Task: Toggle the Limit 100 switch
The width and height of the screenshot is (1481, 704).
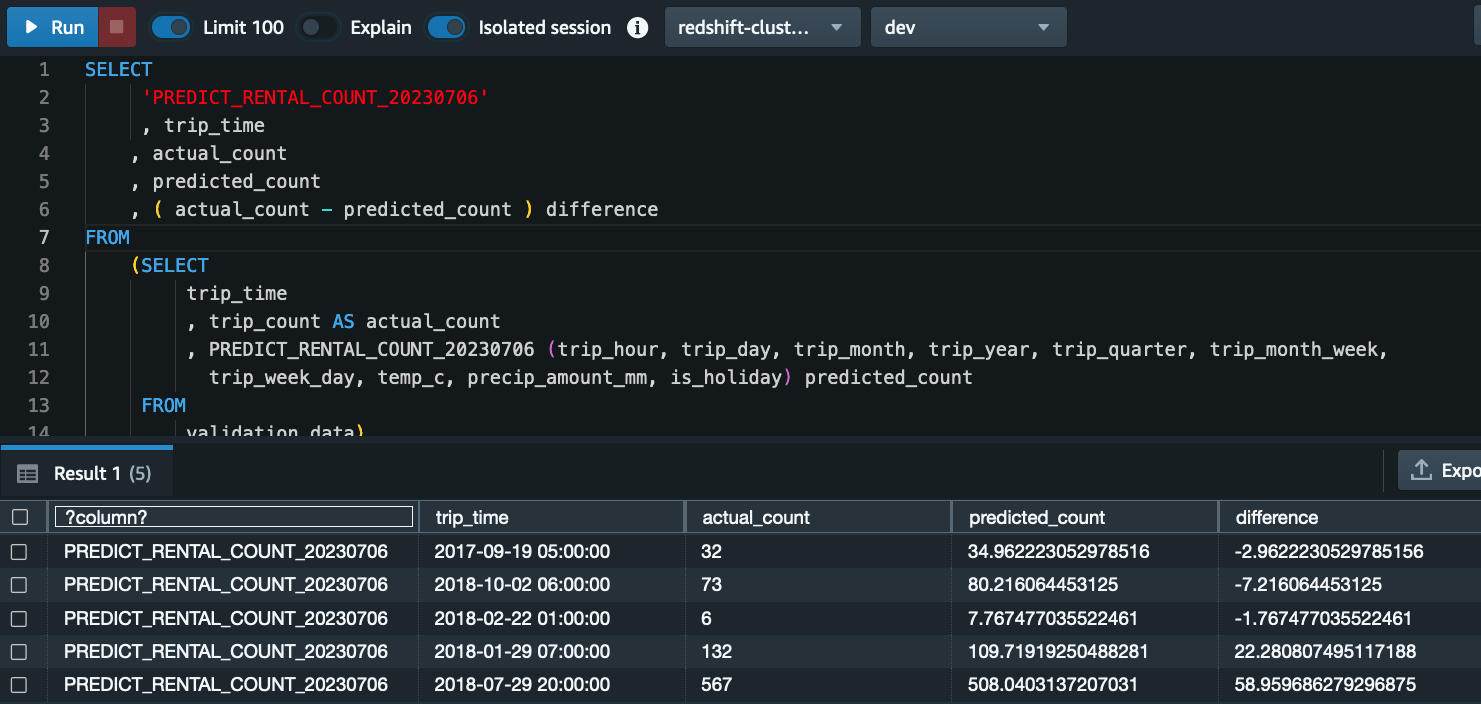Action: 171,27
